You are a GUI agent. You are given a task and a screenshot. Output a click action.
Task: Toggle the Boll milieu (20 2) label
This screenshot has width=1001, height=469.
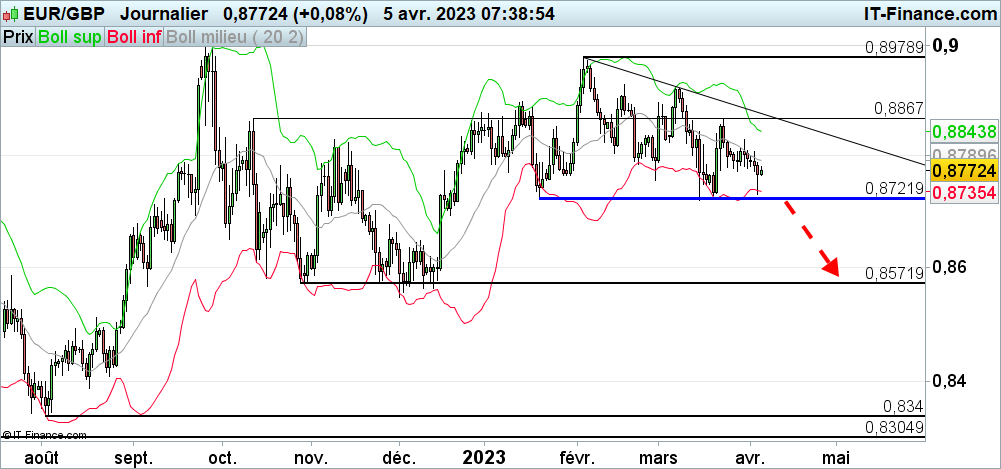(x=235, y=37)
